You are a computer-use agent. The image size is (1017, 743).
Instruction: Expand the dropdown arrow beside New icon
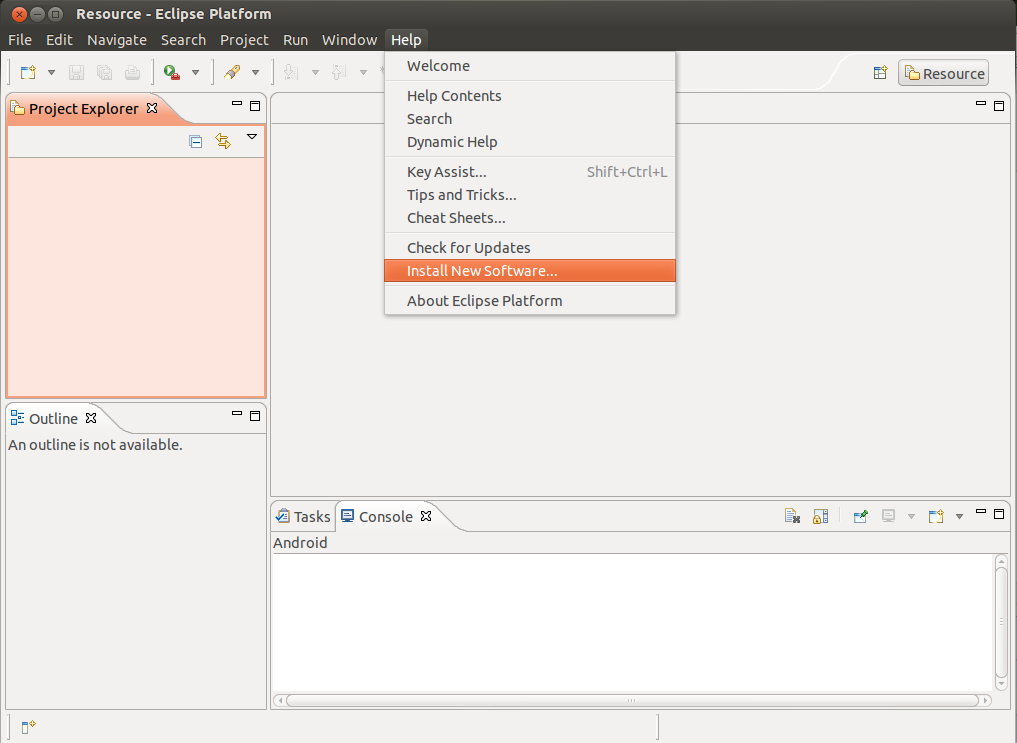pos(51,73)
